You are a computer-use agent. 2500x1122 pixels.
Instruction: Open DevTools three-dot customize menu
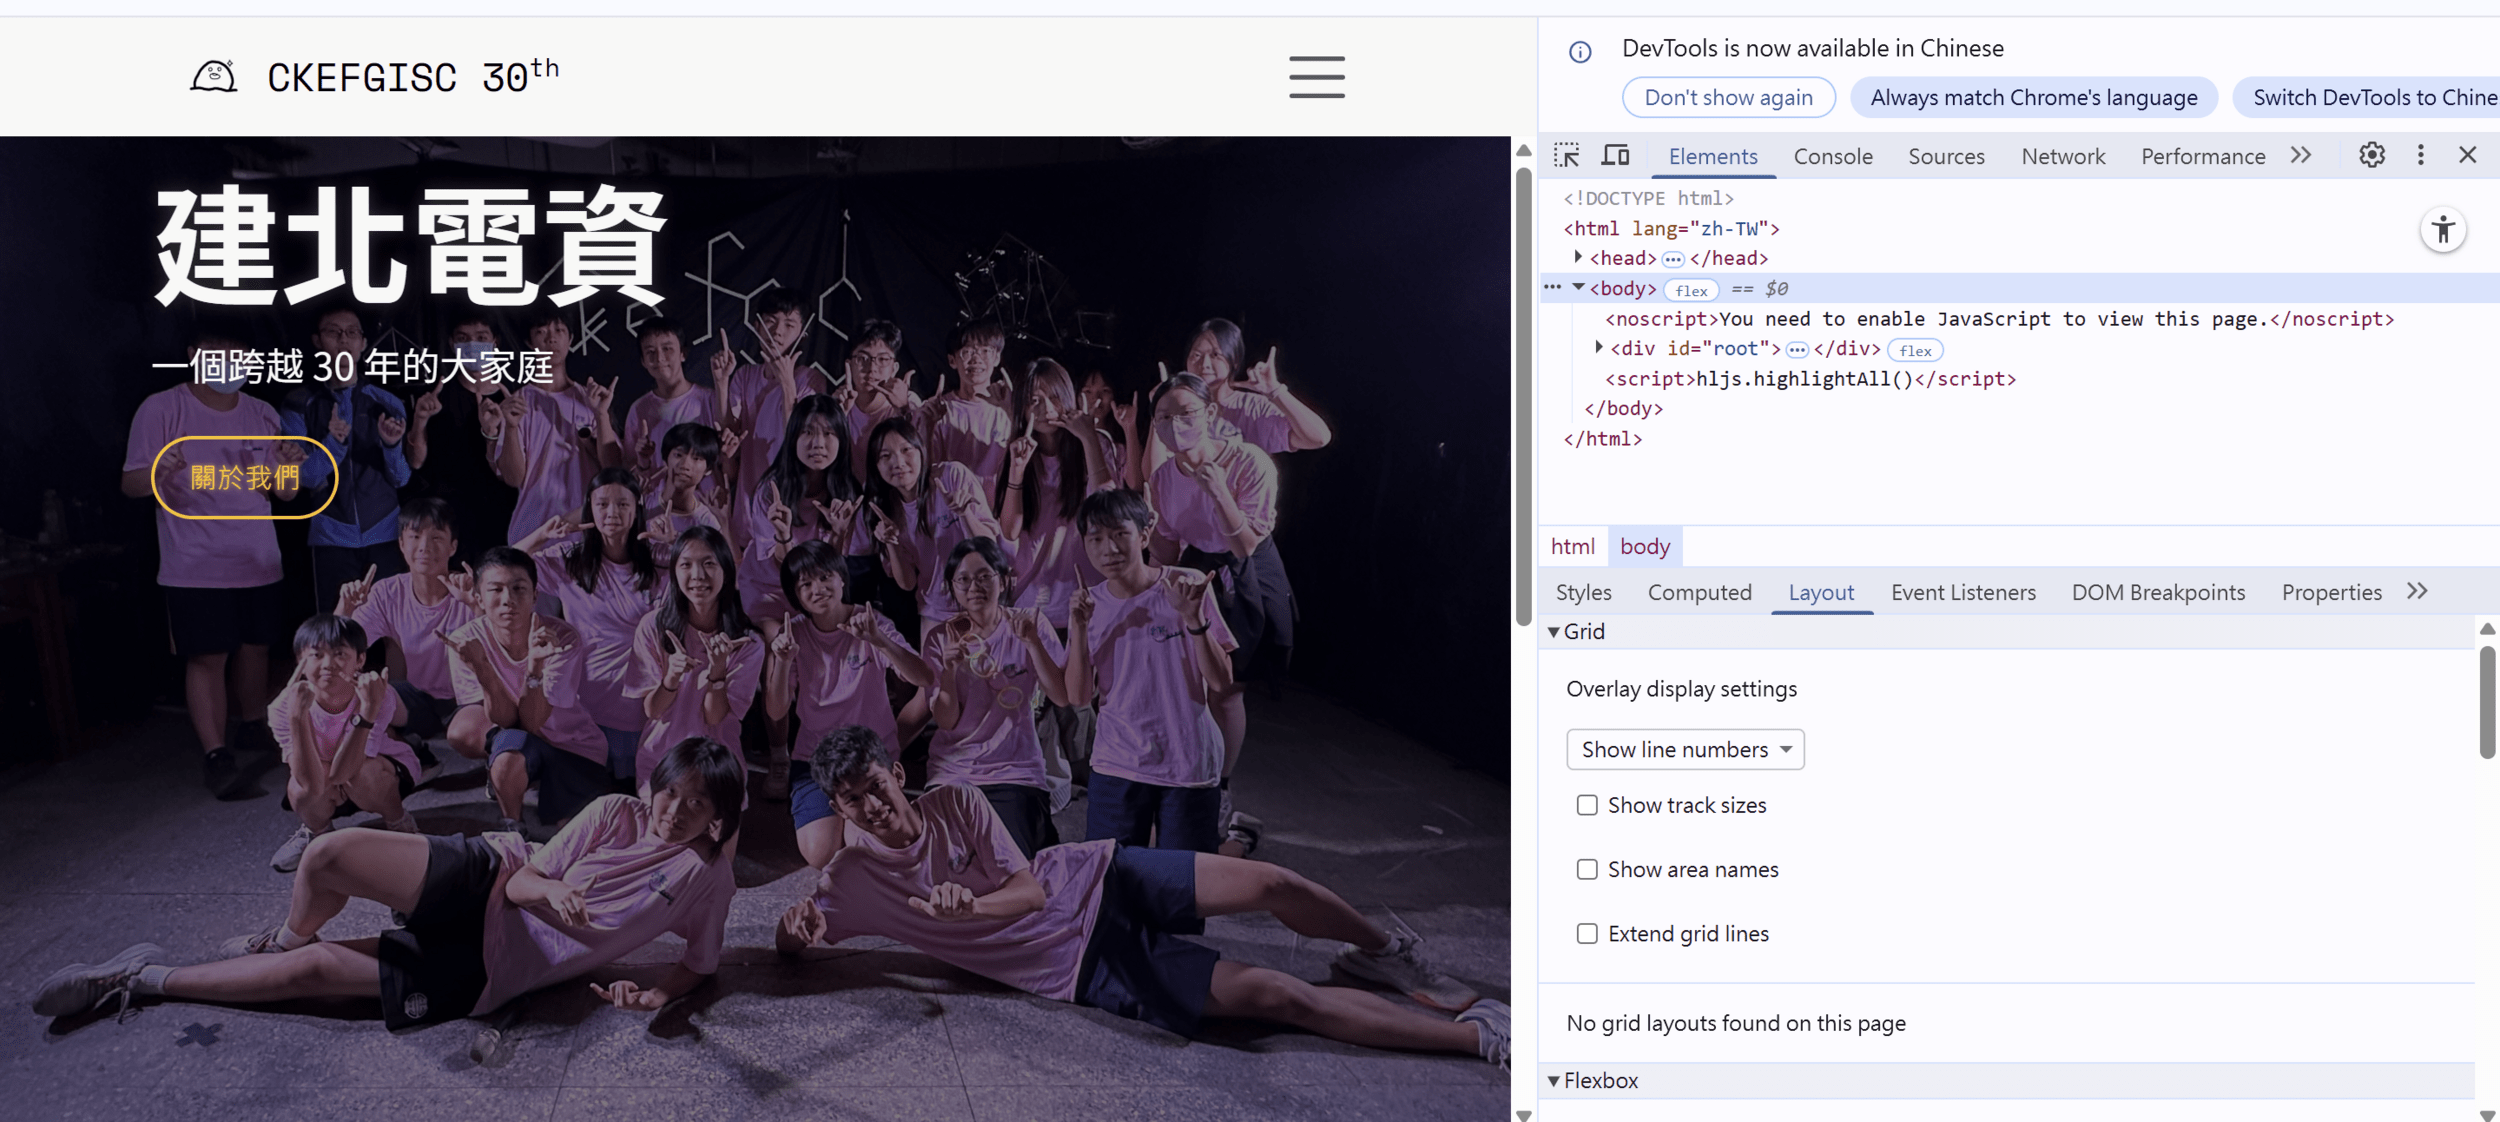pos(2420,155)
